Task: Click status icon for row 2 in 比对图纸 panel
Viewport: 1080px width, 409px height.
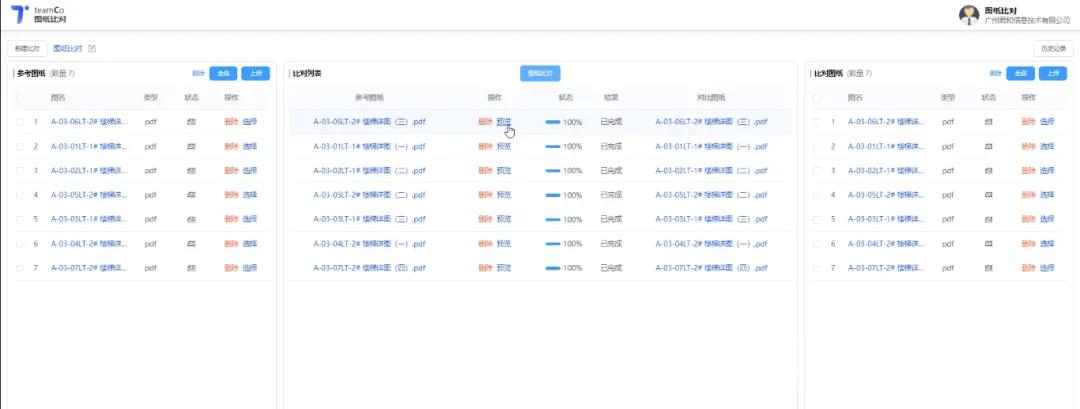Action: pos(989,146)
